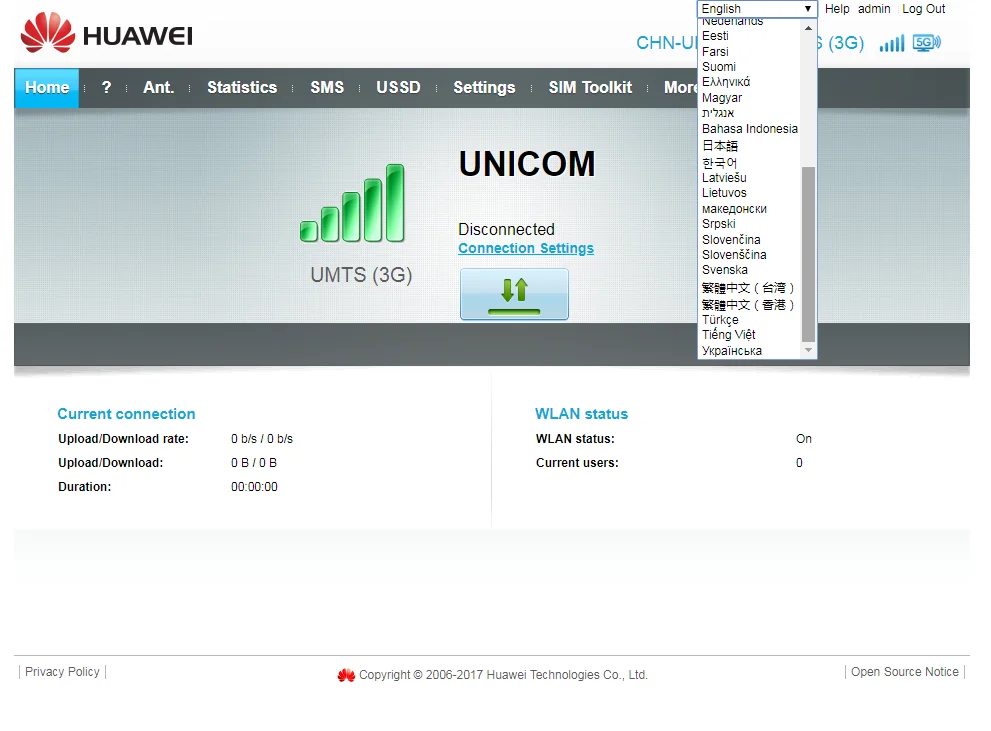Viewport: 991px width, 731px height.
Task: Select македонски language option
Action: [749, 208]
